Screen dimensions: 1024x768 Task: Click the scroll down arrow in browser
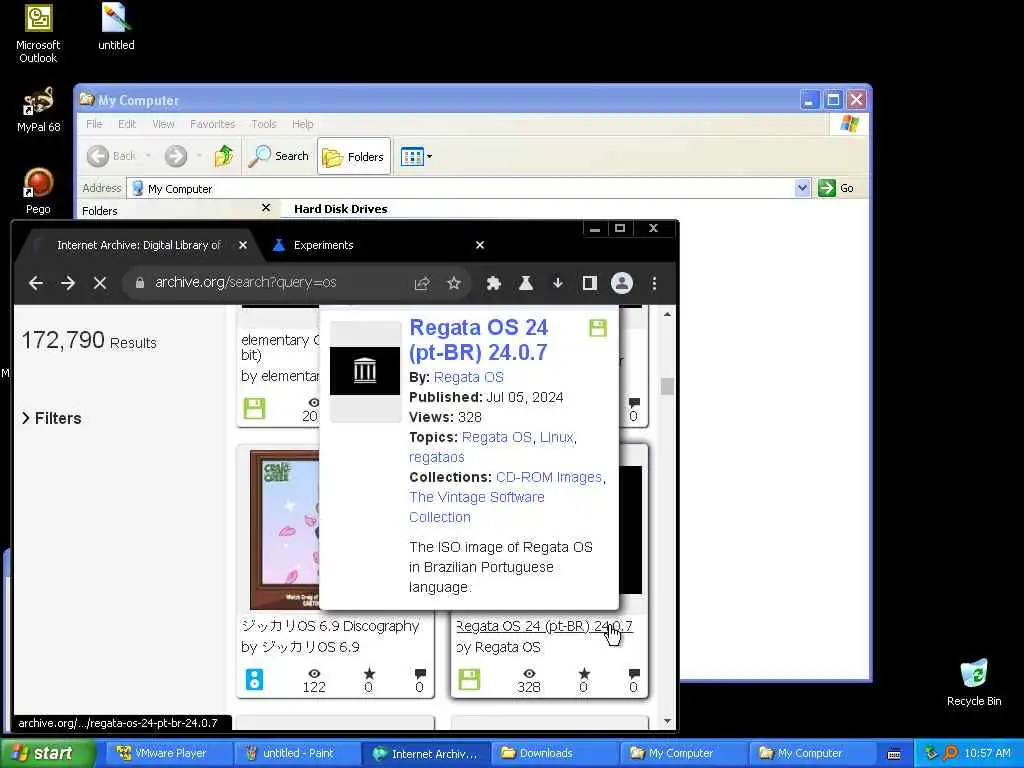point(667,721)
